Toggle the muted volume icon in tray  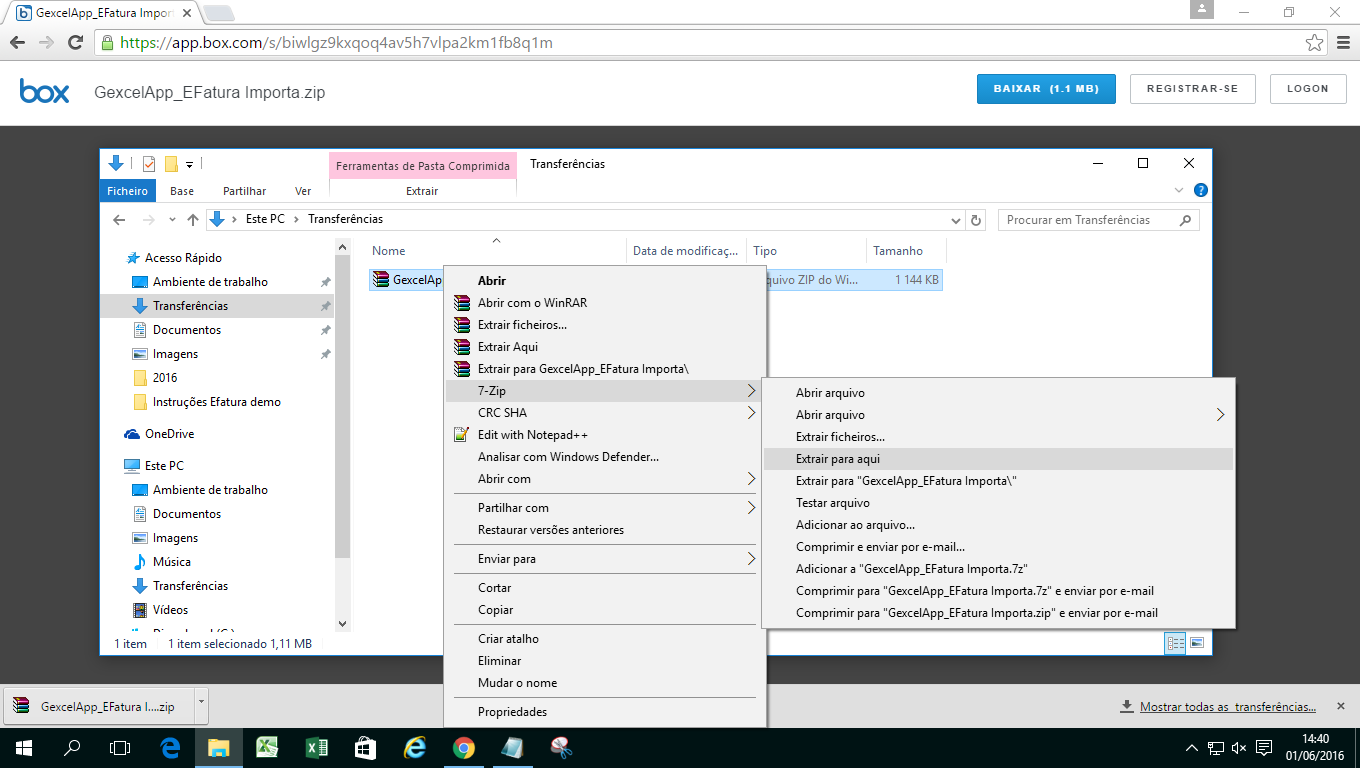(1239, 748)
